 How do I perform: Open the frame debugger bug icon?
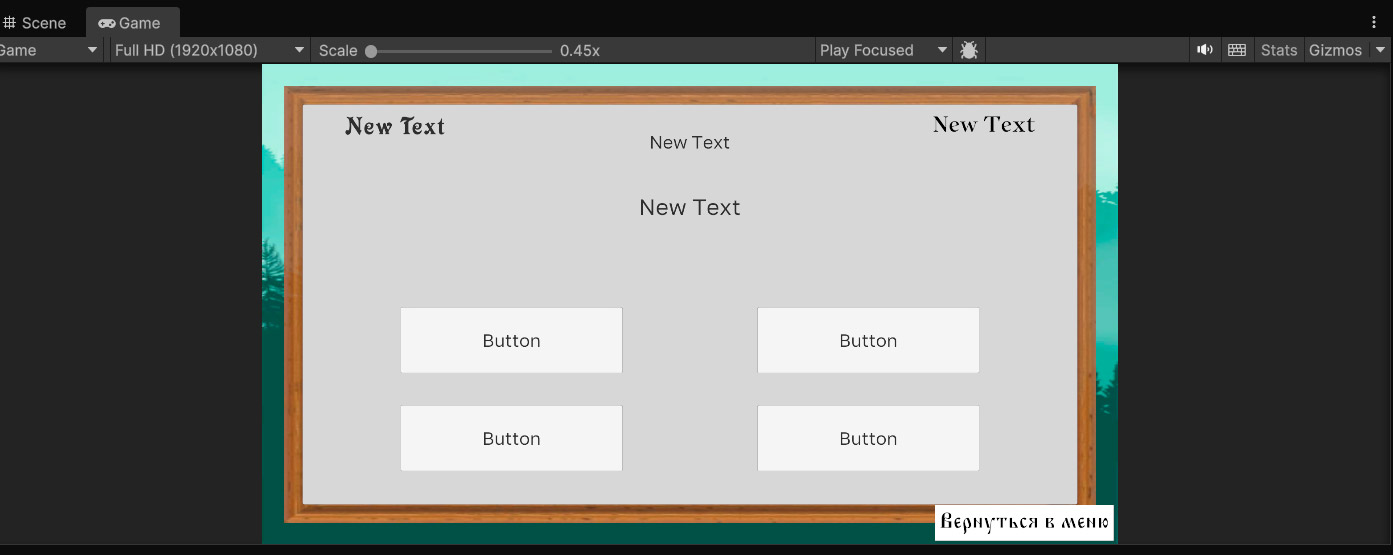(968, 50)
